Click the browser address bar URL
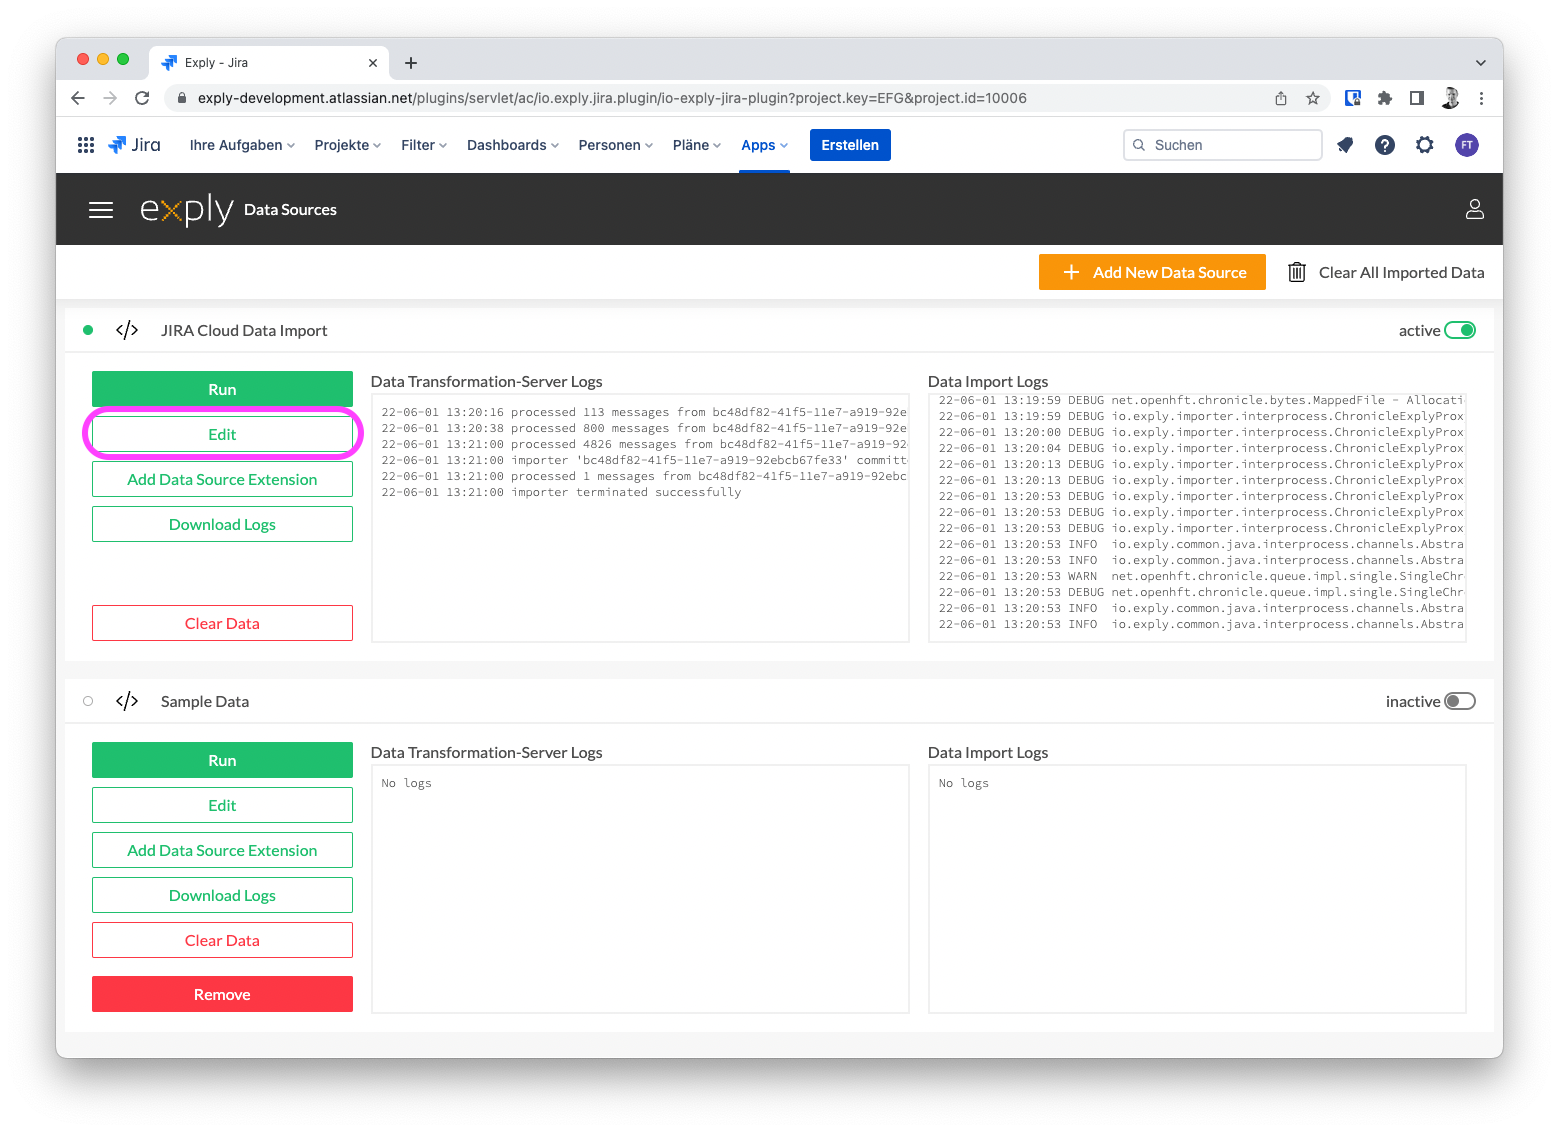 pyautogui.click(x=612, y=98)
